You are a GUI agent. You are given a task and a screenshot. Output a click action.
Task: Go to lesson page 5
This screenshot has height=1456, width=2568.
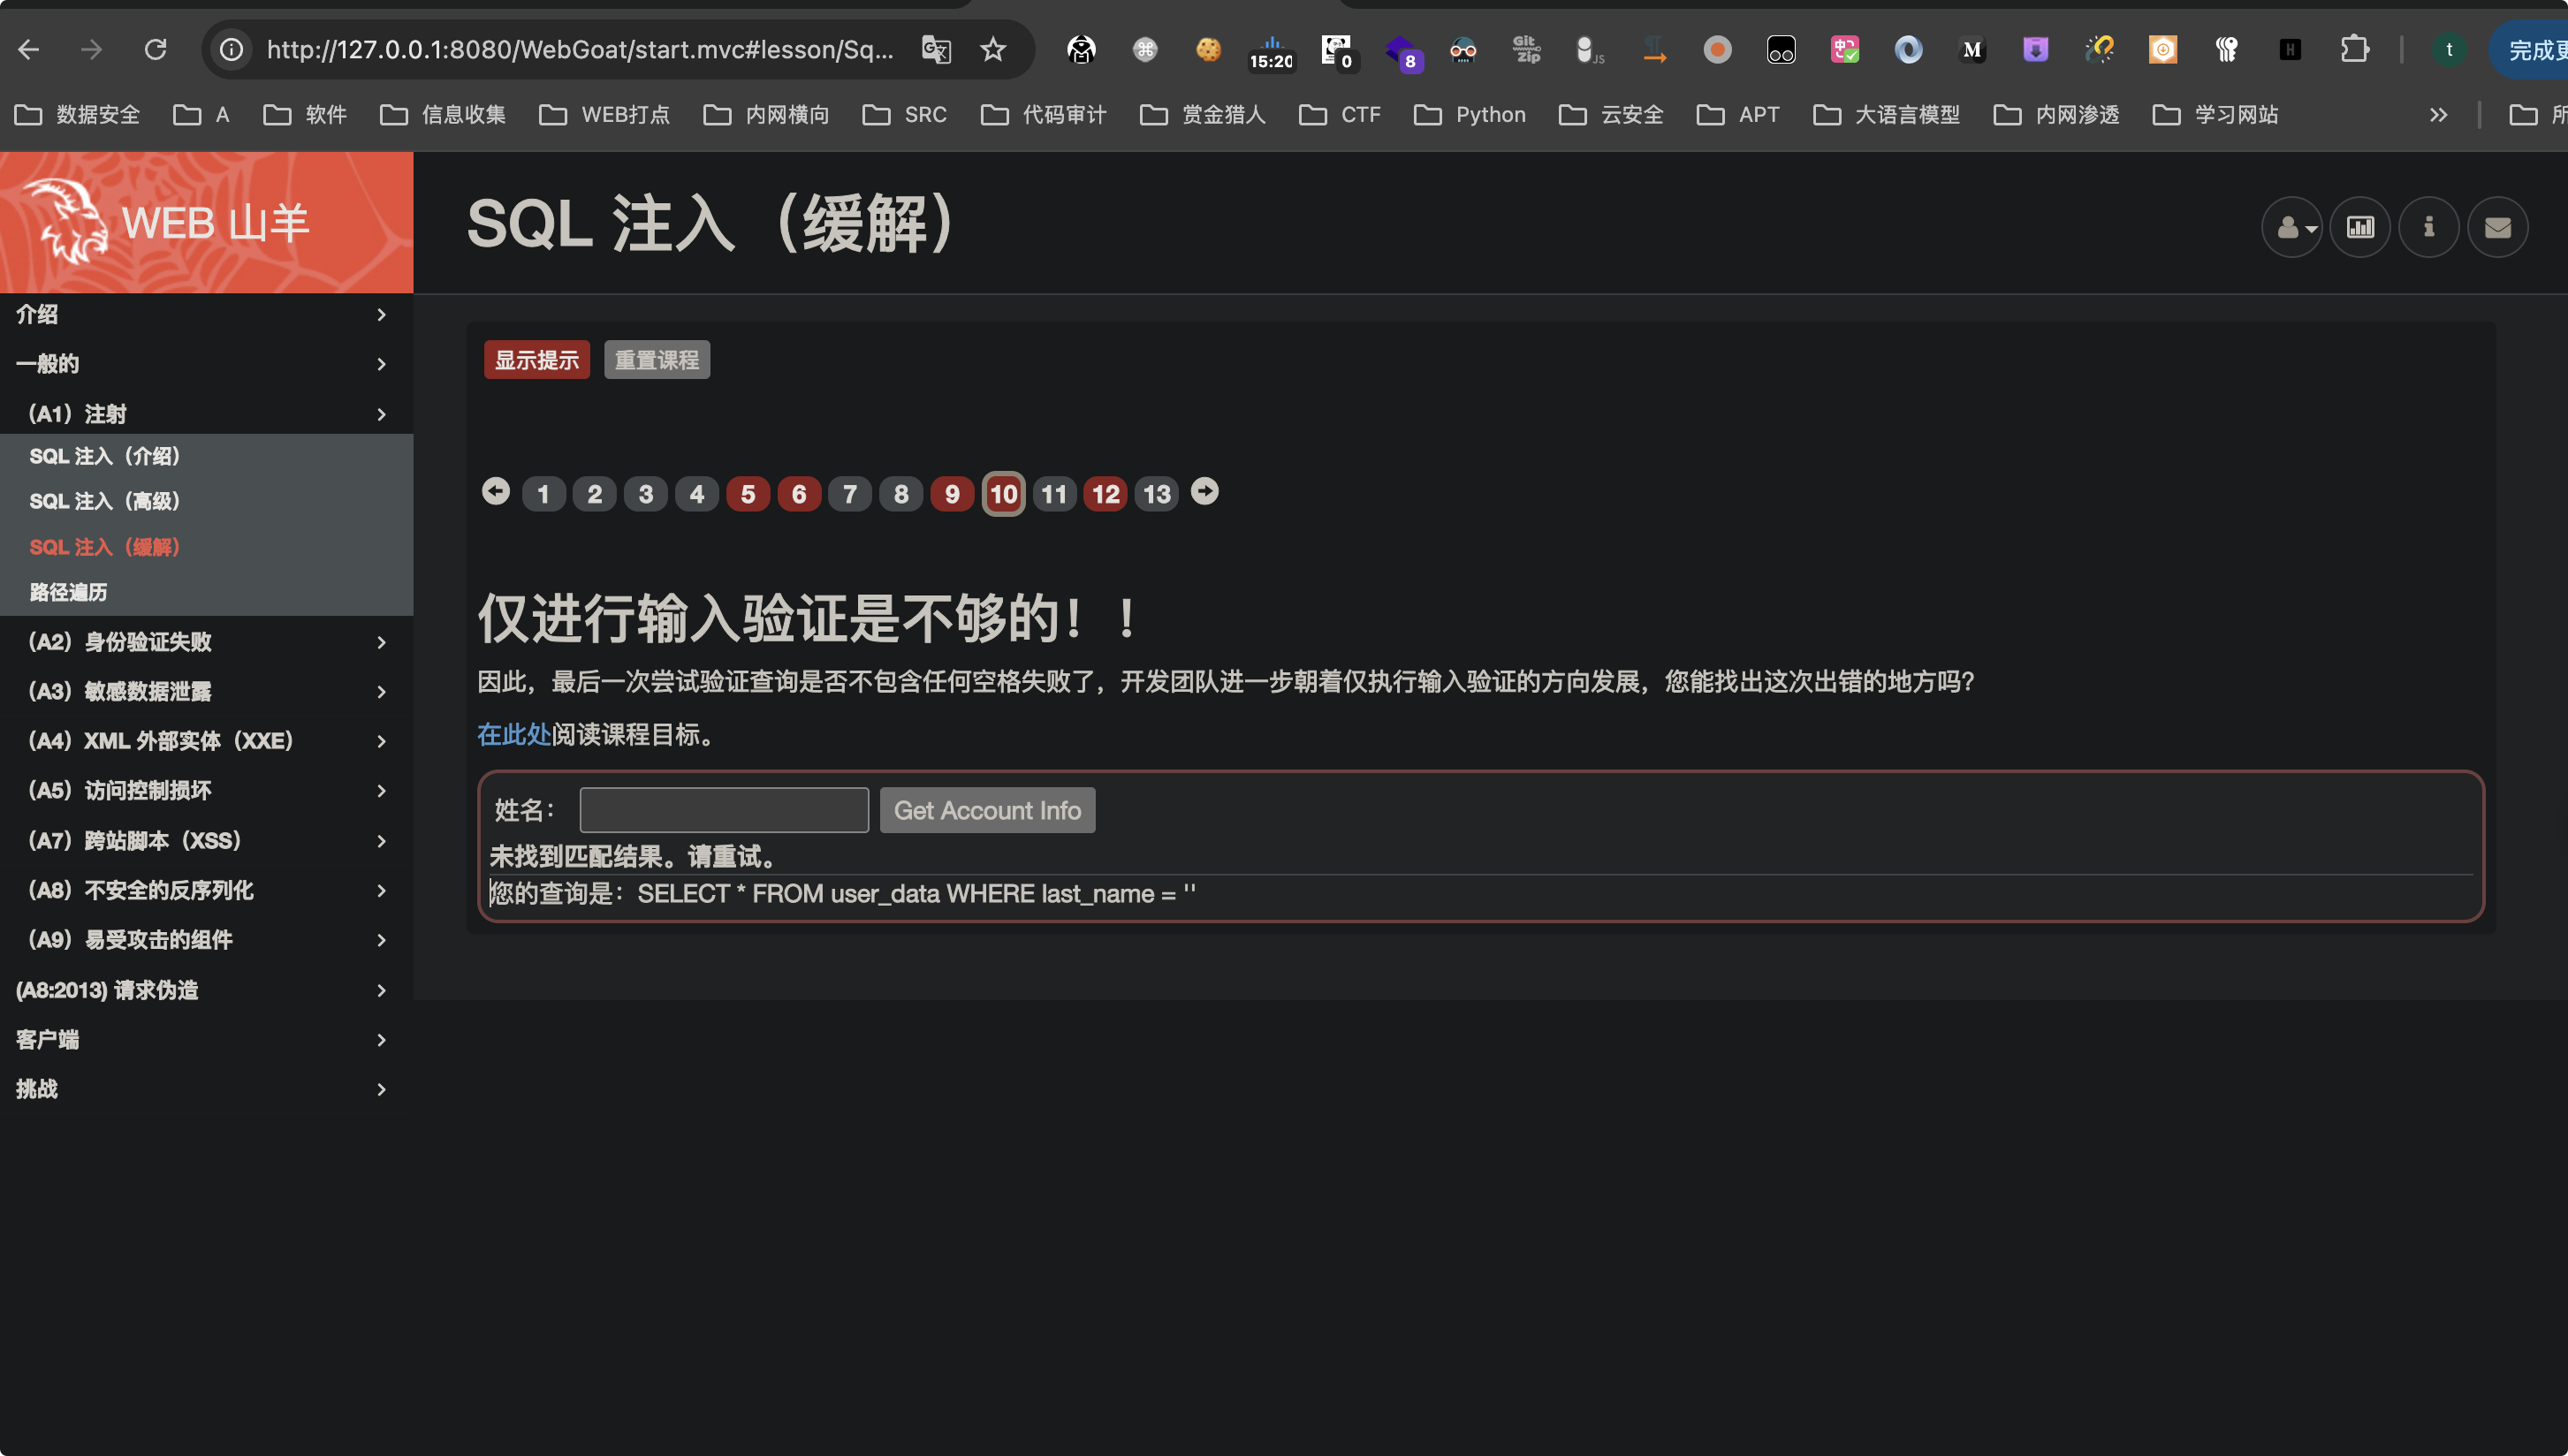click(748, 494)
